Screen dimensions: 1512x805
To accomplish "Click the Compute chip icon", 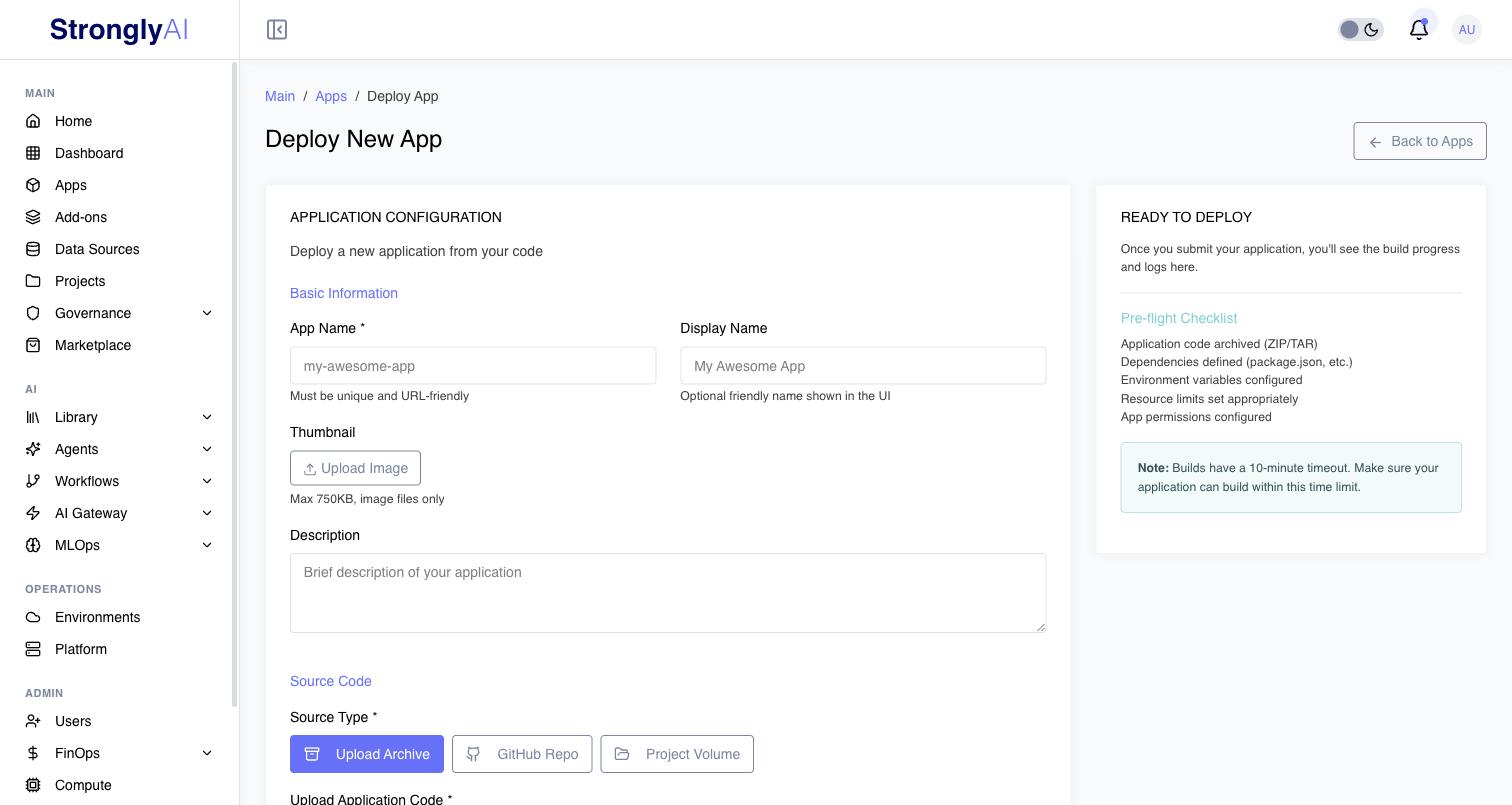I will (33, 785).
